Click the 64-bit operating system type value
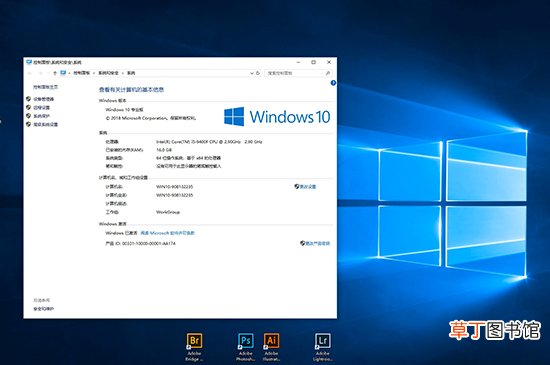 (x=188, y=158)
